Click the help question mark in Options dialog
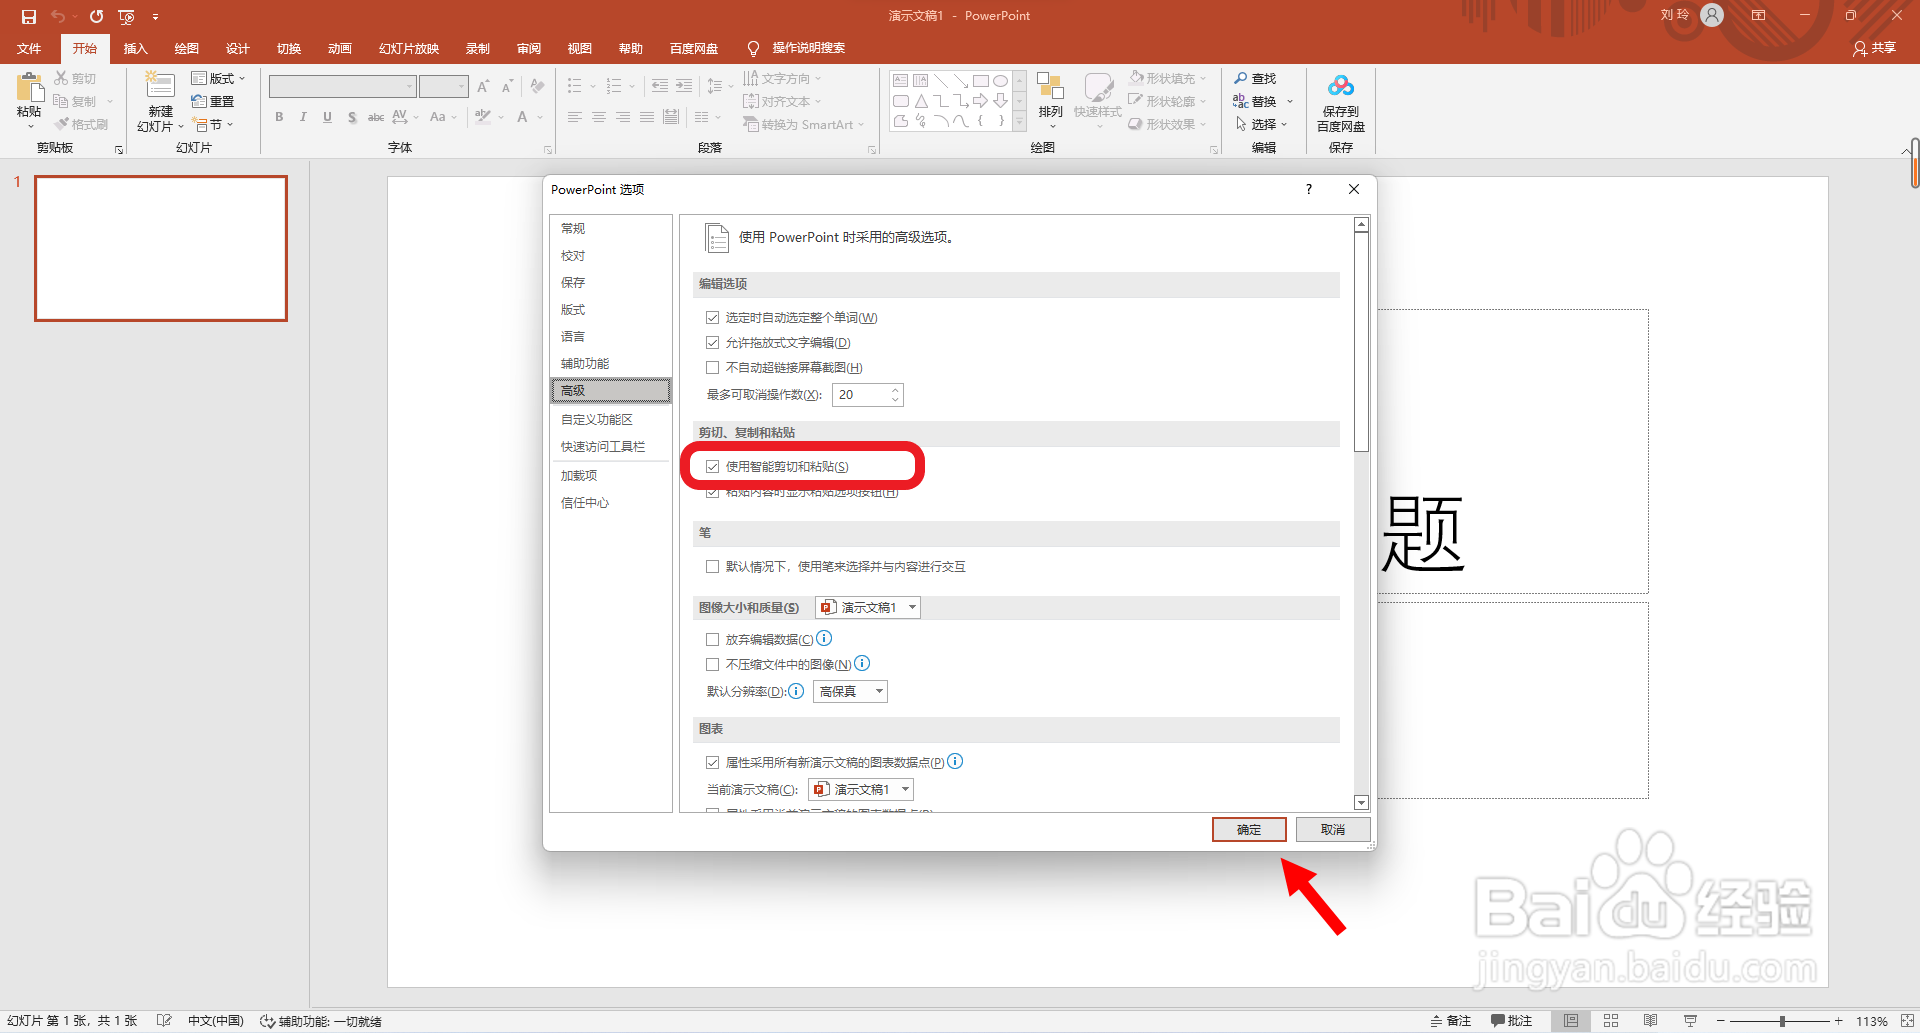 pyautogui.click(x=1309, y=189)
